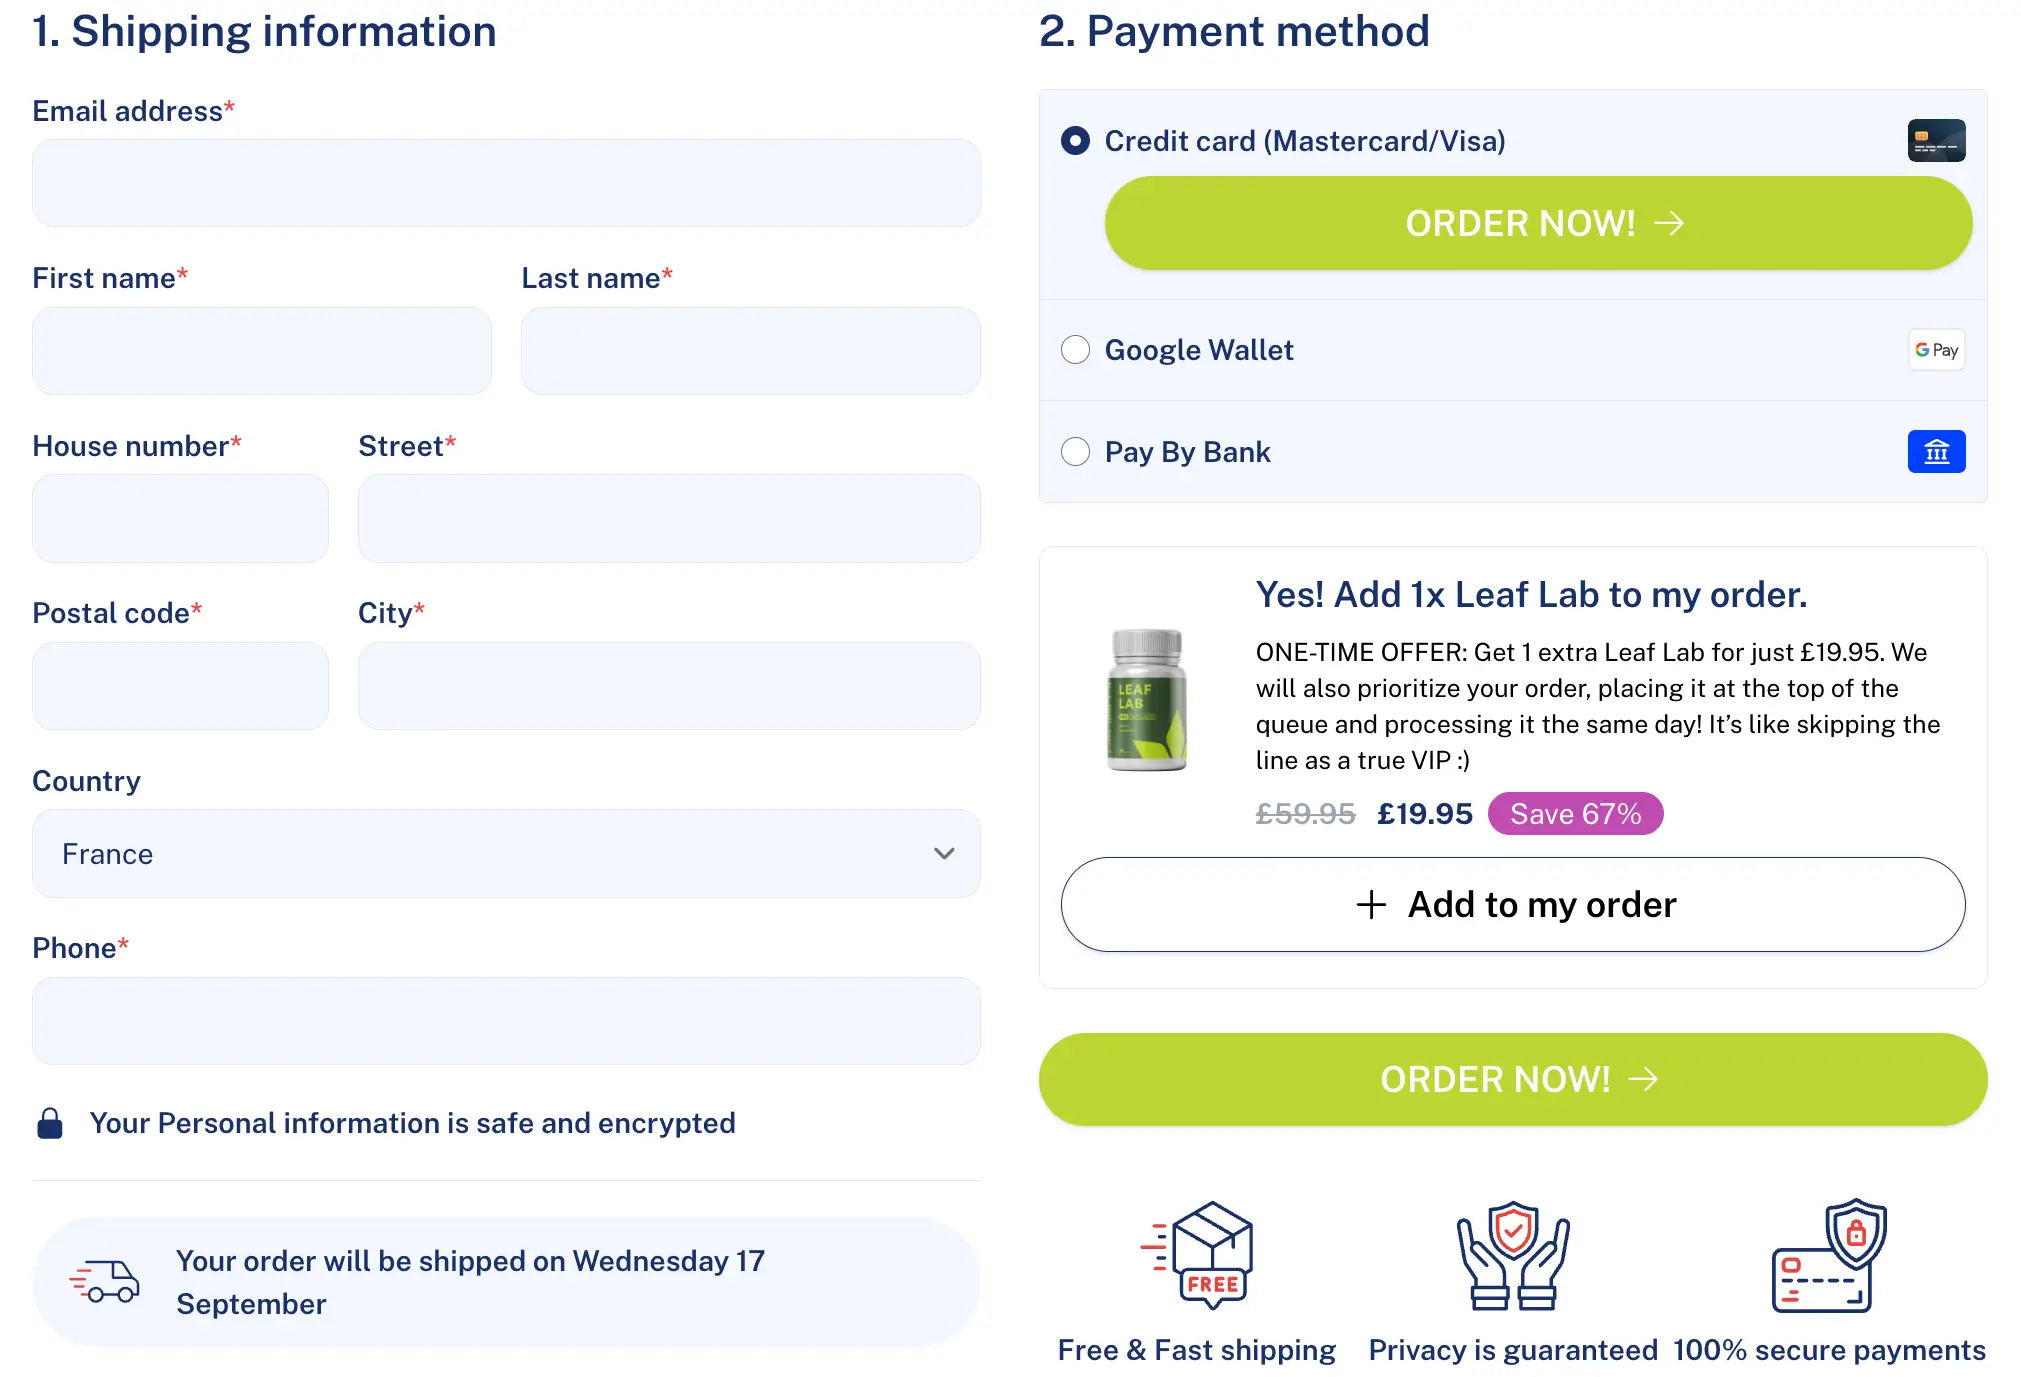The width and height of the screenshot is (2021, 1377).
Task: Click the Google Pay logo icon
Action: 1935,350
